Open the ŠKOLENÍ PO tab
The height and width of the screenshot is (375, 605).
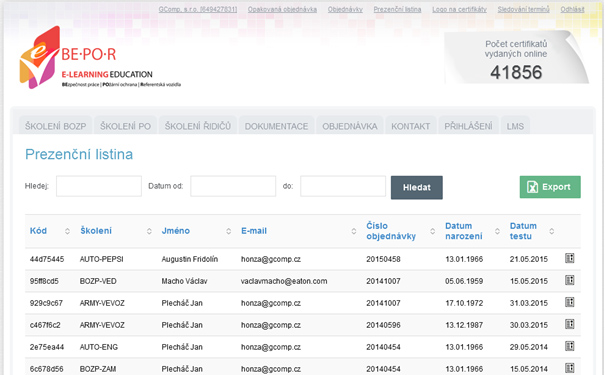pos(125,126)
